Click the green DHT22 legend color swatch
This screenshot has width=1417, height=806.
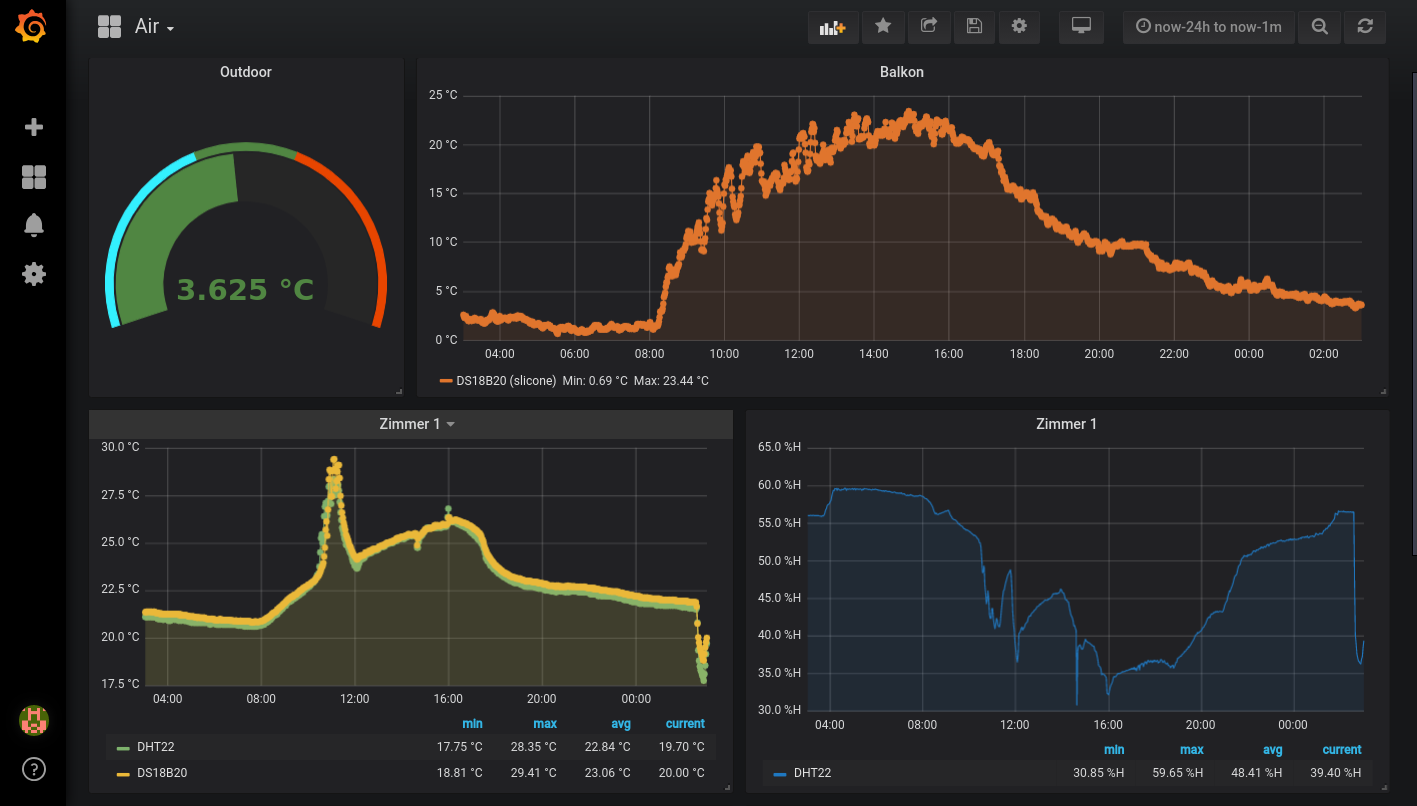tap(123, 748)
